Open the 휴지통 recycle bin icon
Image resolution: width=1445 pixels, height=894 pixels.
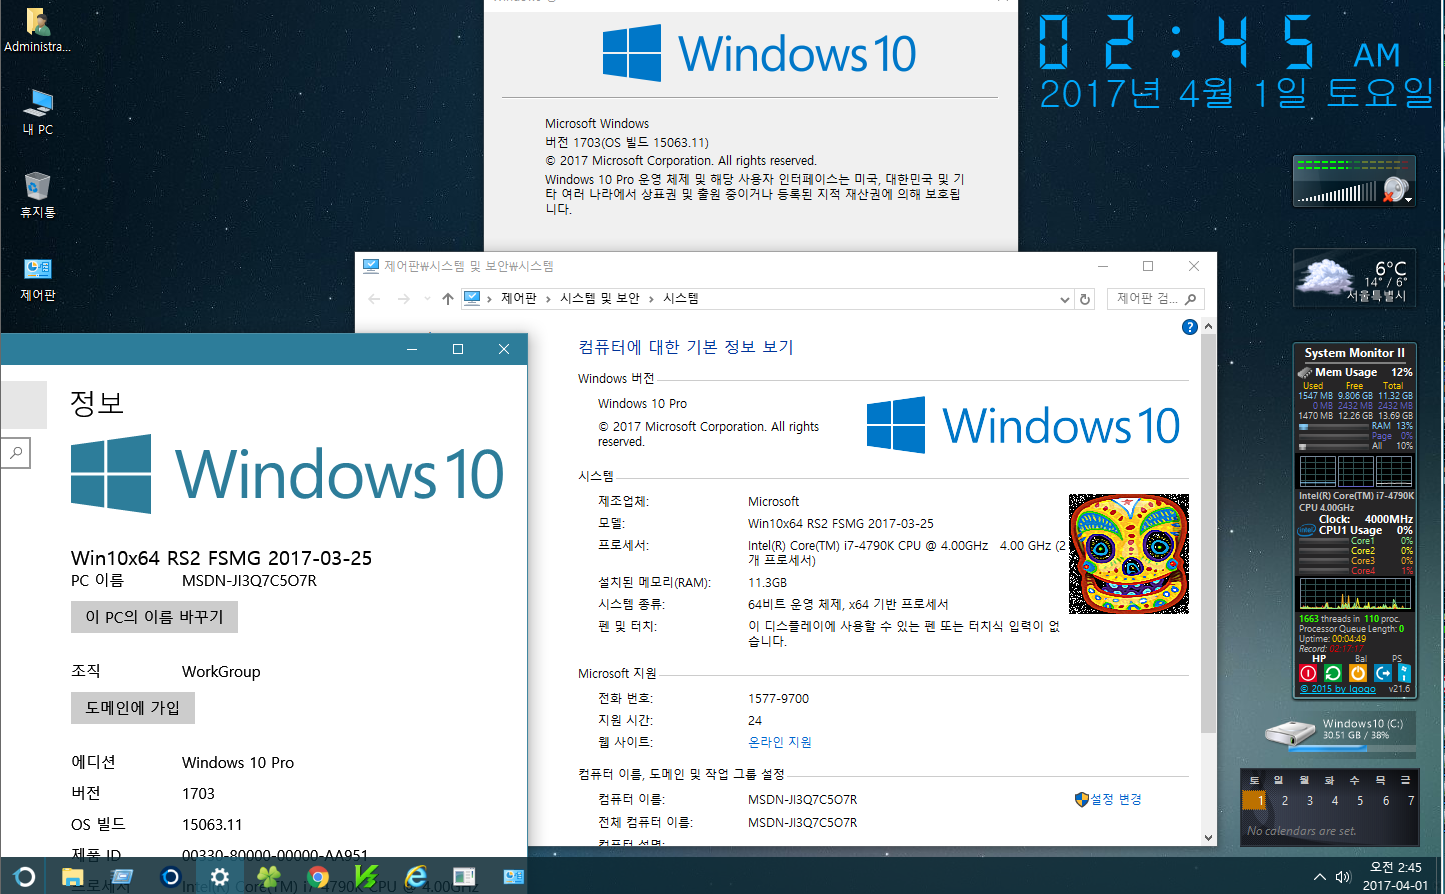pyautogui.click(x=38, y=194)
